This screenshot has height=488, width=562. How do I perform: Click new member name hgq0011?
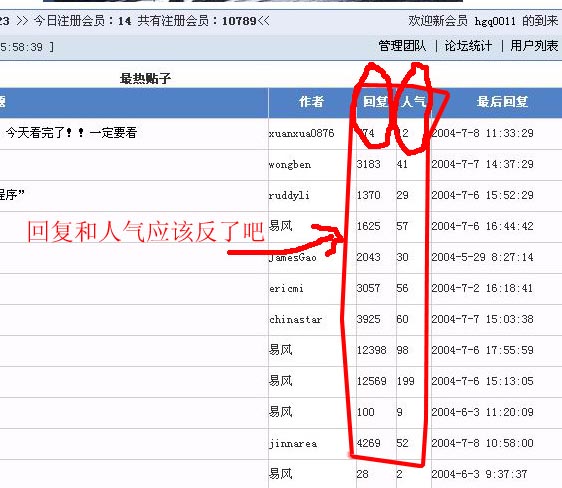[x=495, y=21]
